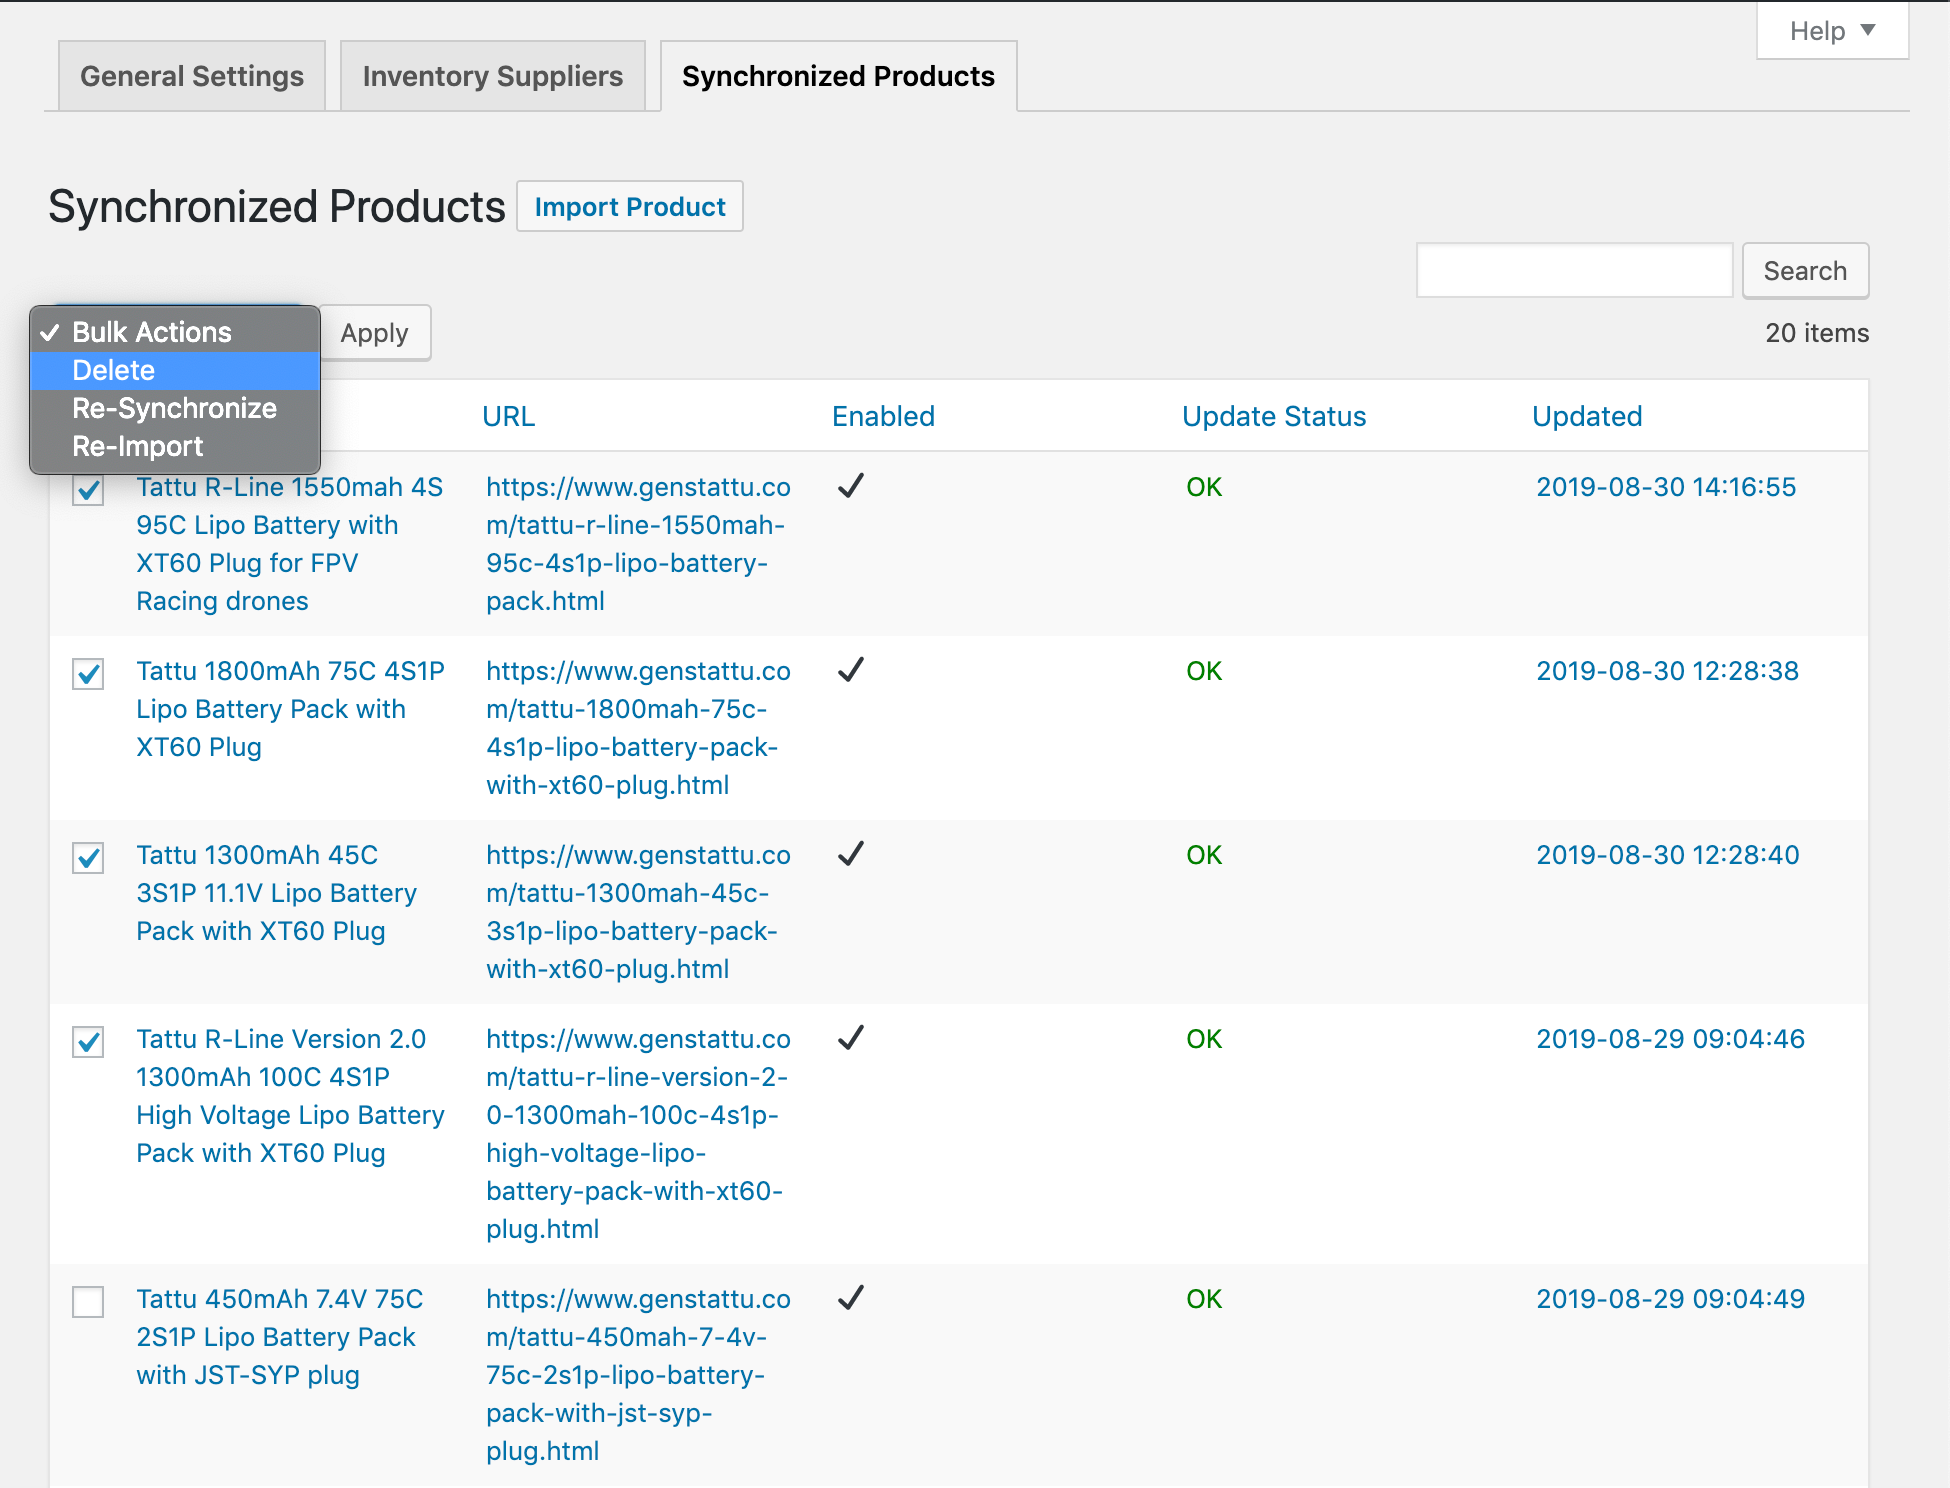Check the Tattu 450mAh 7.4V product checkbox

pos(88,1302)
